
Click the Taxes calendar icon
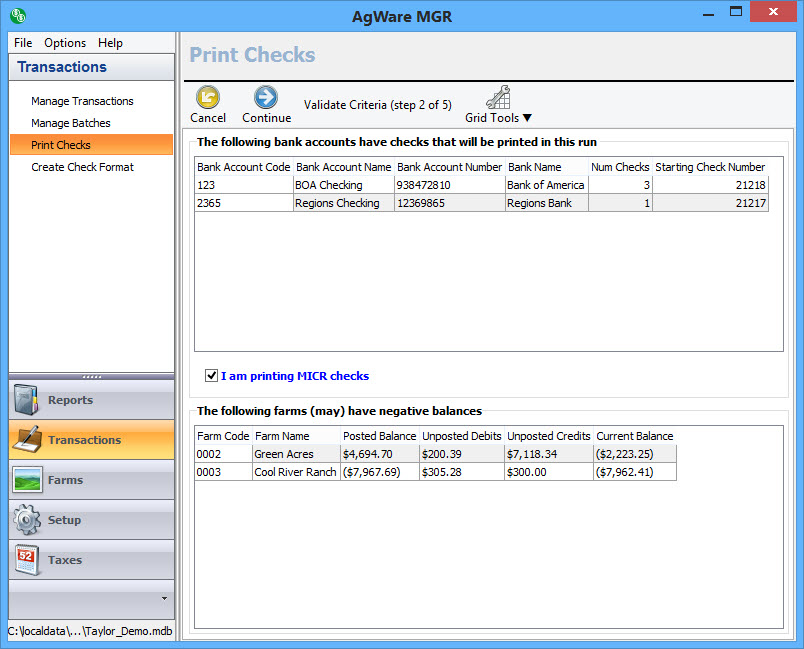[x=27, y=560]
